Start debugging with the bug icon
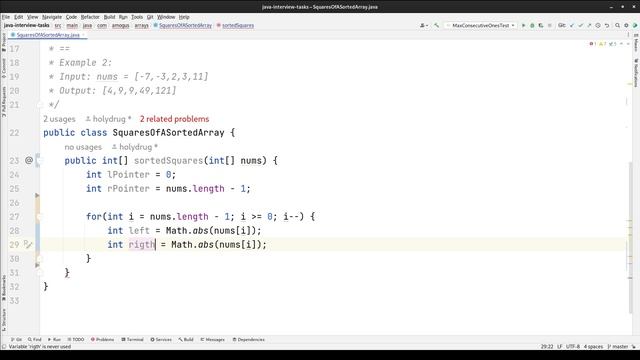This screenshot has height=360, width=640. (532, 25)
